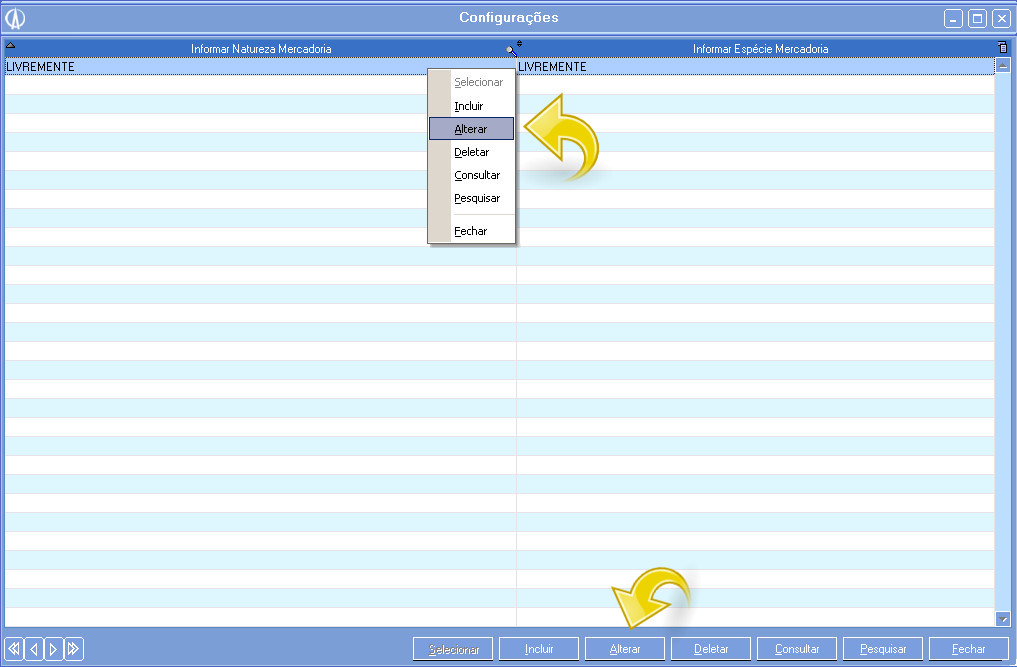Go to previous record arrow

[34, 649]
